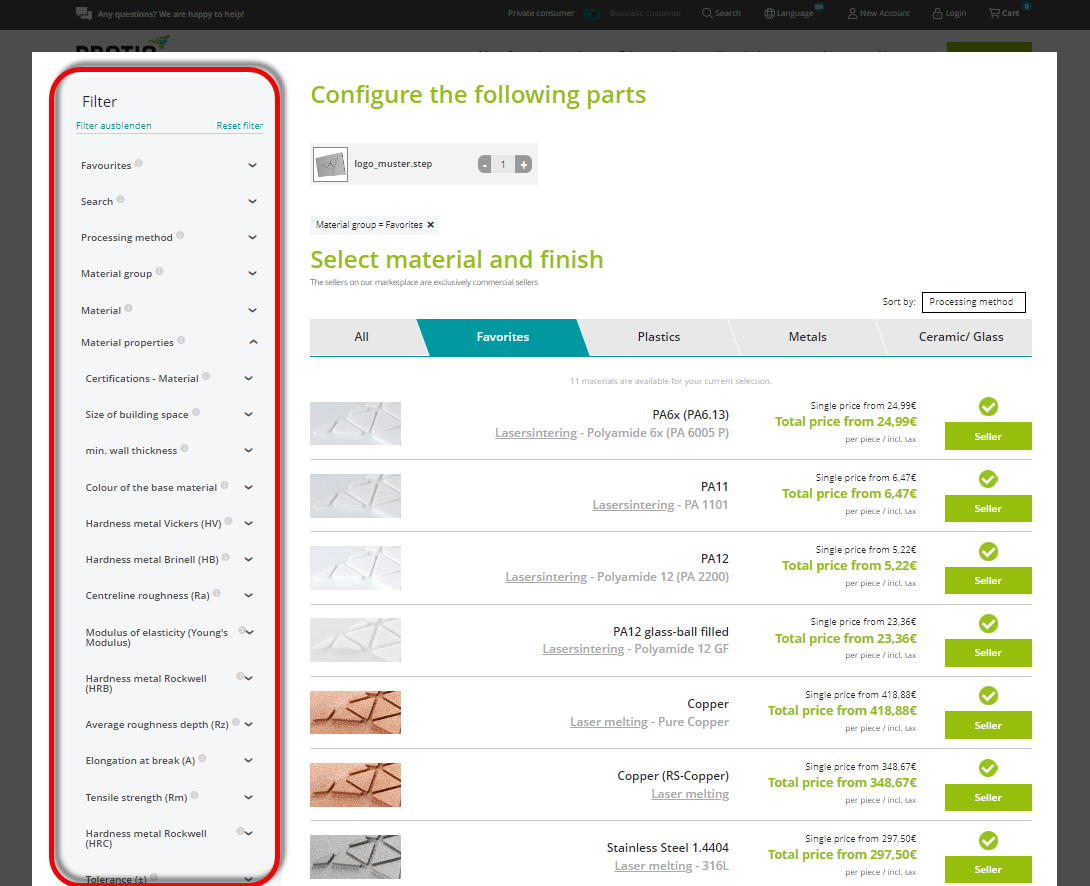Toggle Private consumer / Business customer switch
Image resolution: width=1090 pixels, height=886 pixels.
(591, 14)
